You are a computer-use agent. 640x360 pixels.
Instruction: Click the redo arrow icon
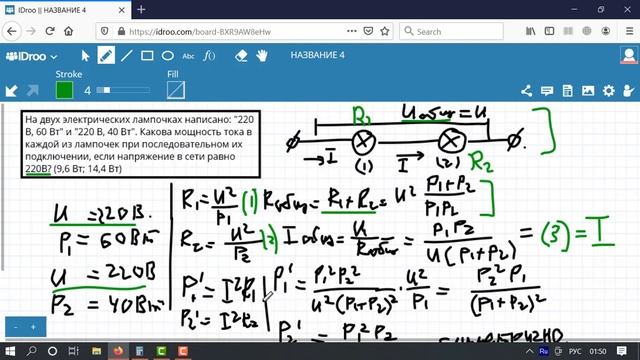coord(33,91)
